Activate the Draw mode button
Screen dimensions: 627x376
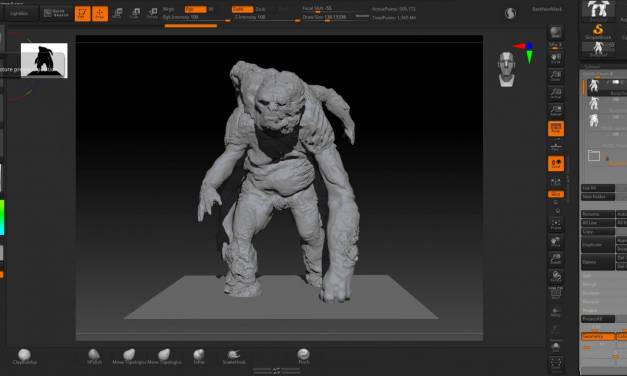click(100, 14)
